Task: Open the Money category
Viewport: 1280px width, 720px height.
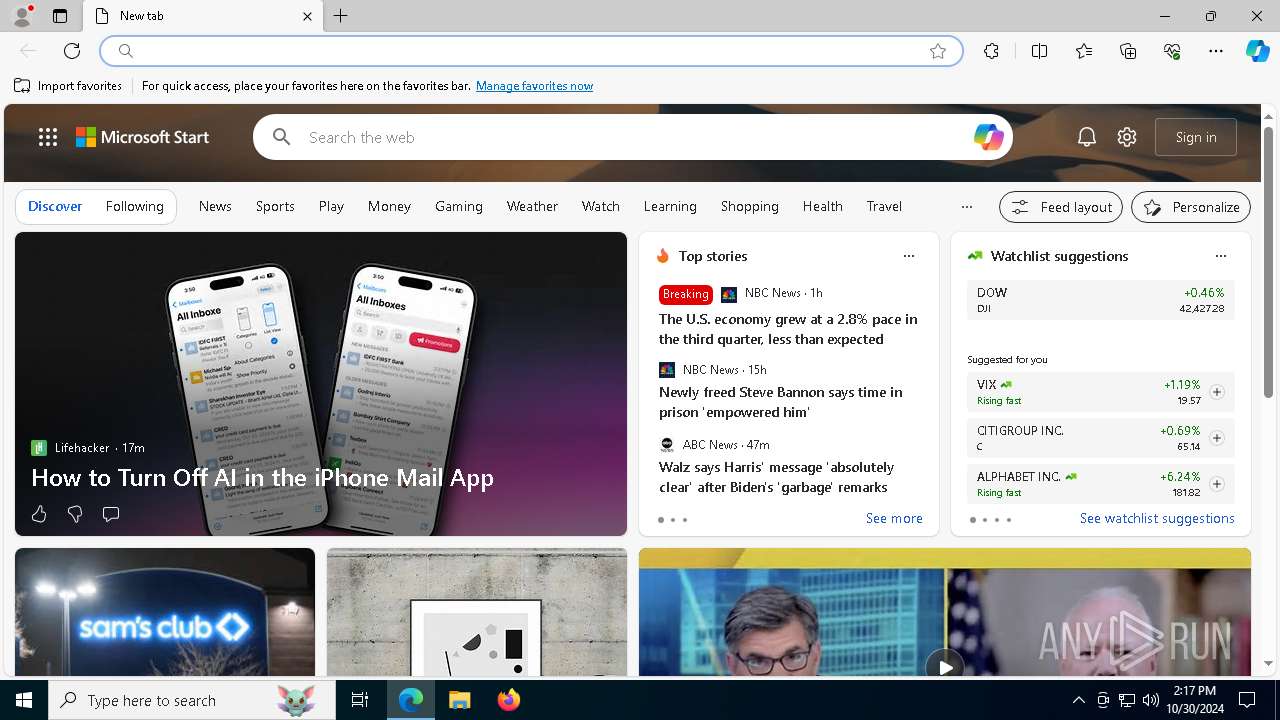Action: 389,206
